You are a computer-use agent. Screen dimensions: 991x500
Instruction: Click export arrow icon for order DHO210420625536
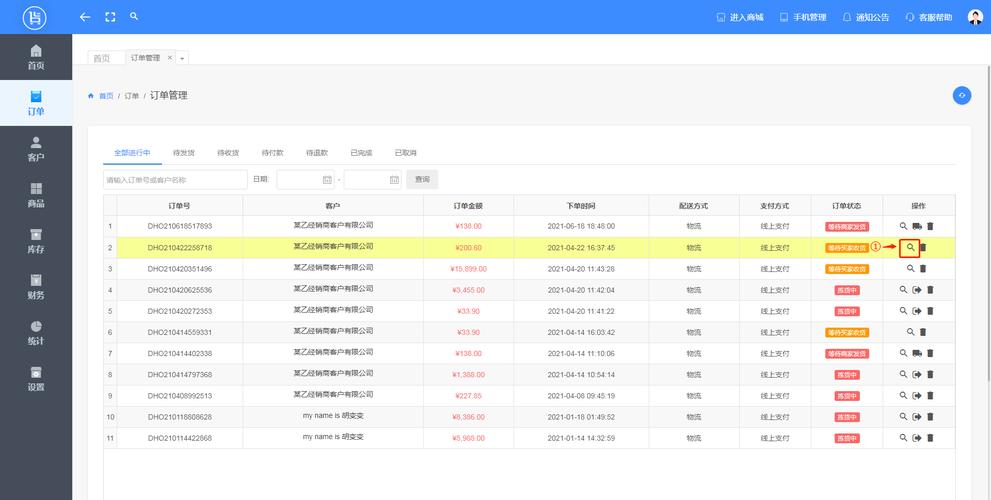tap(917, 289)
